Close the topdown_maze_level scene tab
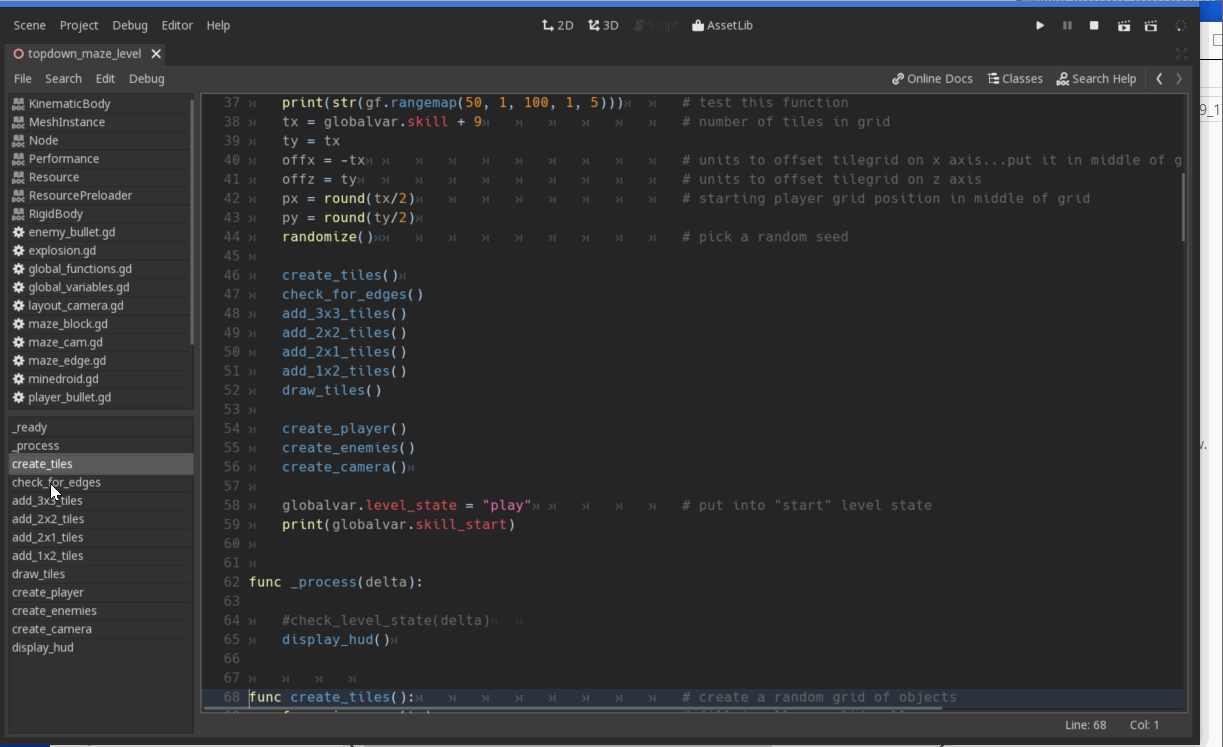Viewport: 1223px width, 747px height. tap(156, 53)
